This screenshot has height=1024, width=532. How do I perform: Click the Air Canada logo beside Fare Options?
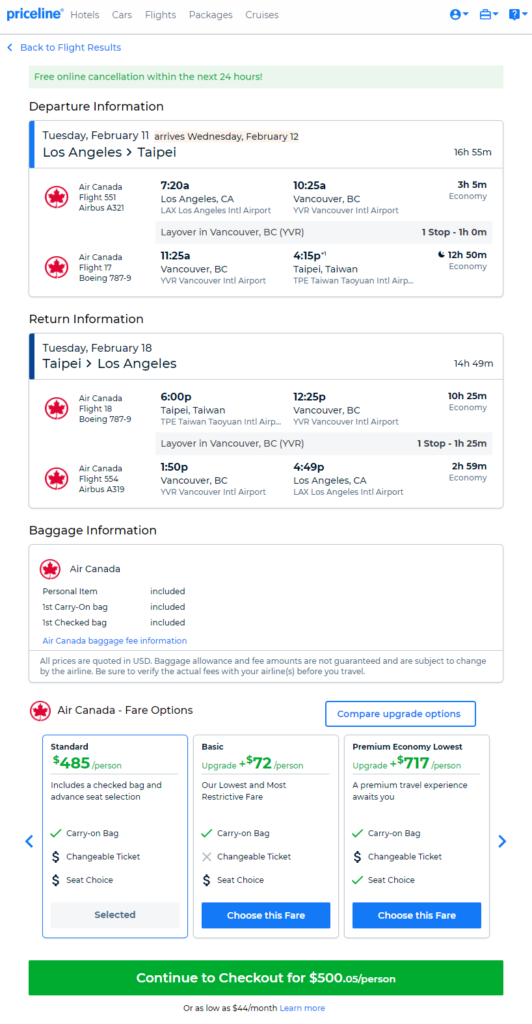(40, 711)
